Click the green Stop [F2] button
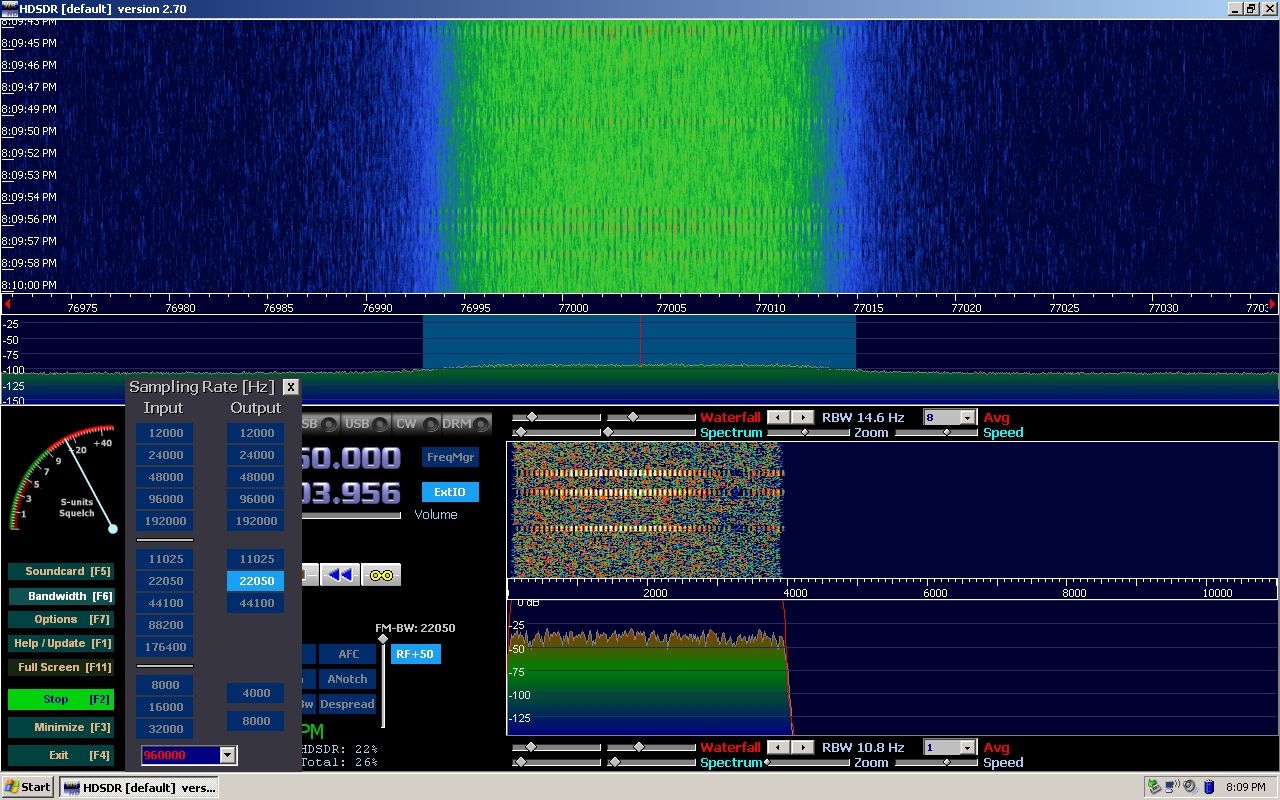Image resolution: width=1280 pixels, height=800 pixels. pos(60,699)
